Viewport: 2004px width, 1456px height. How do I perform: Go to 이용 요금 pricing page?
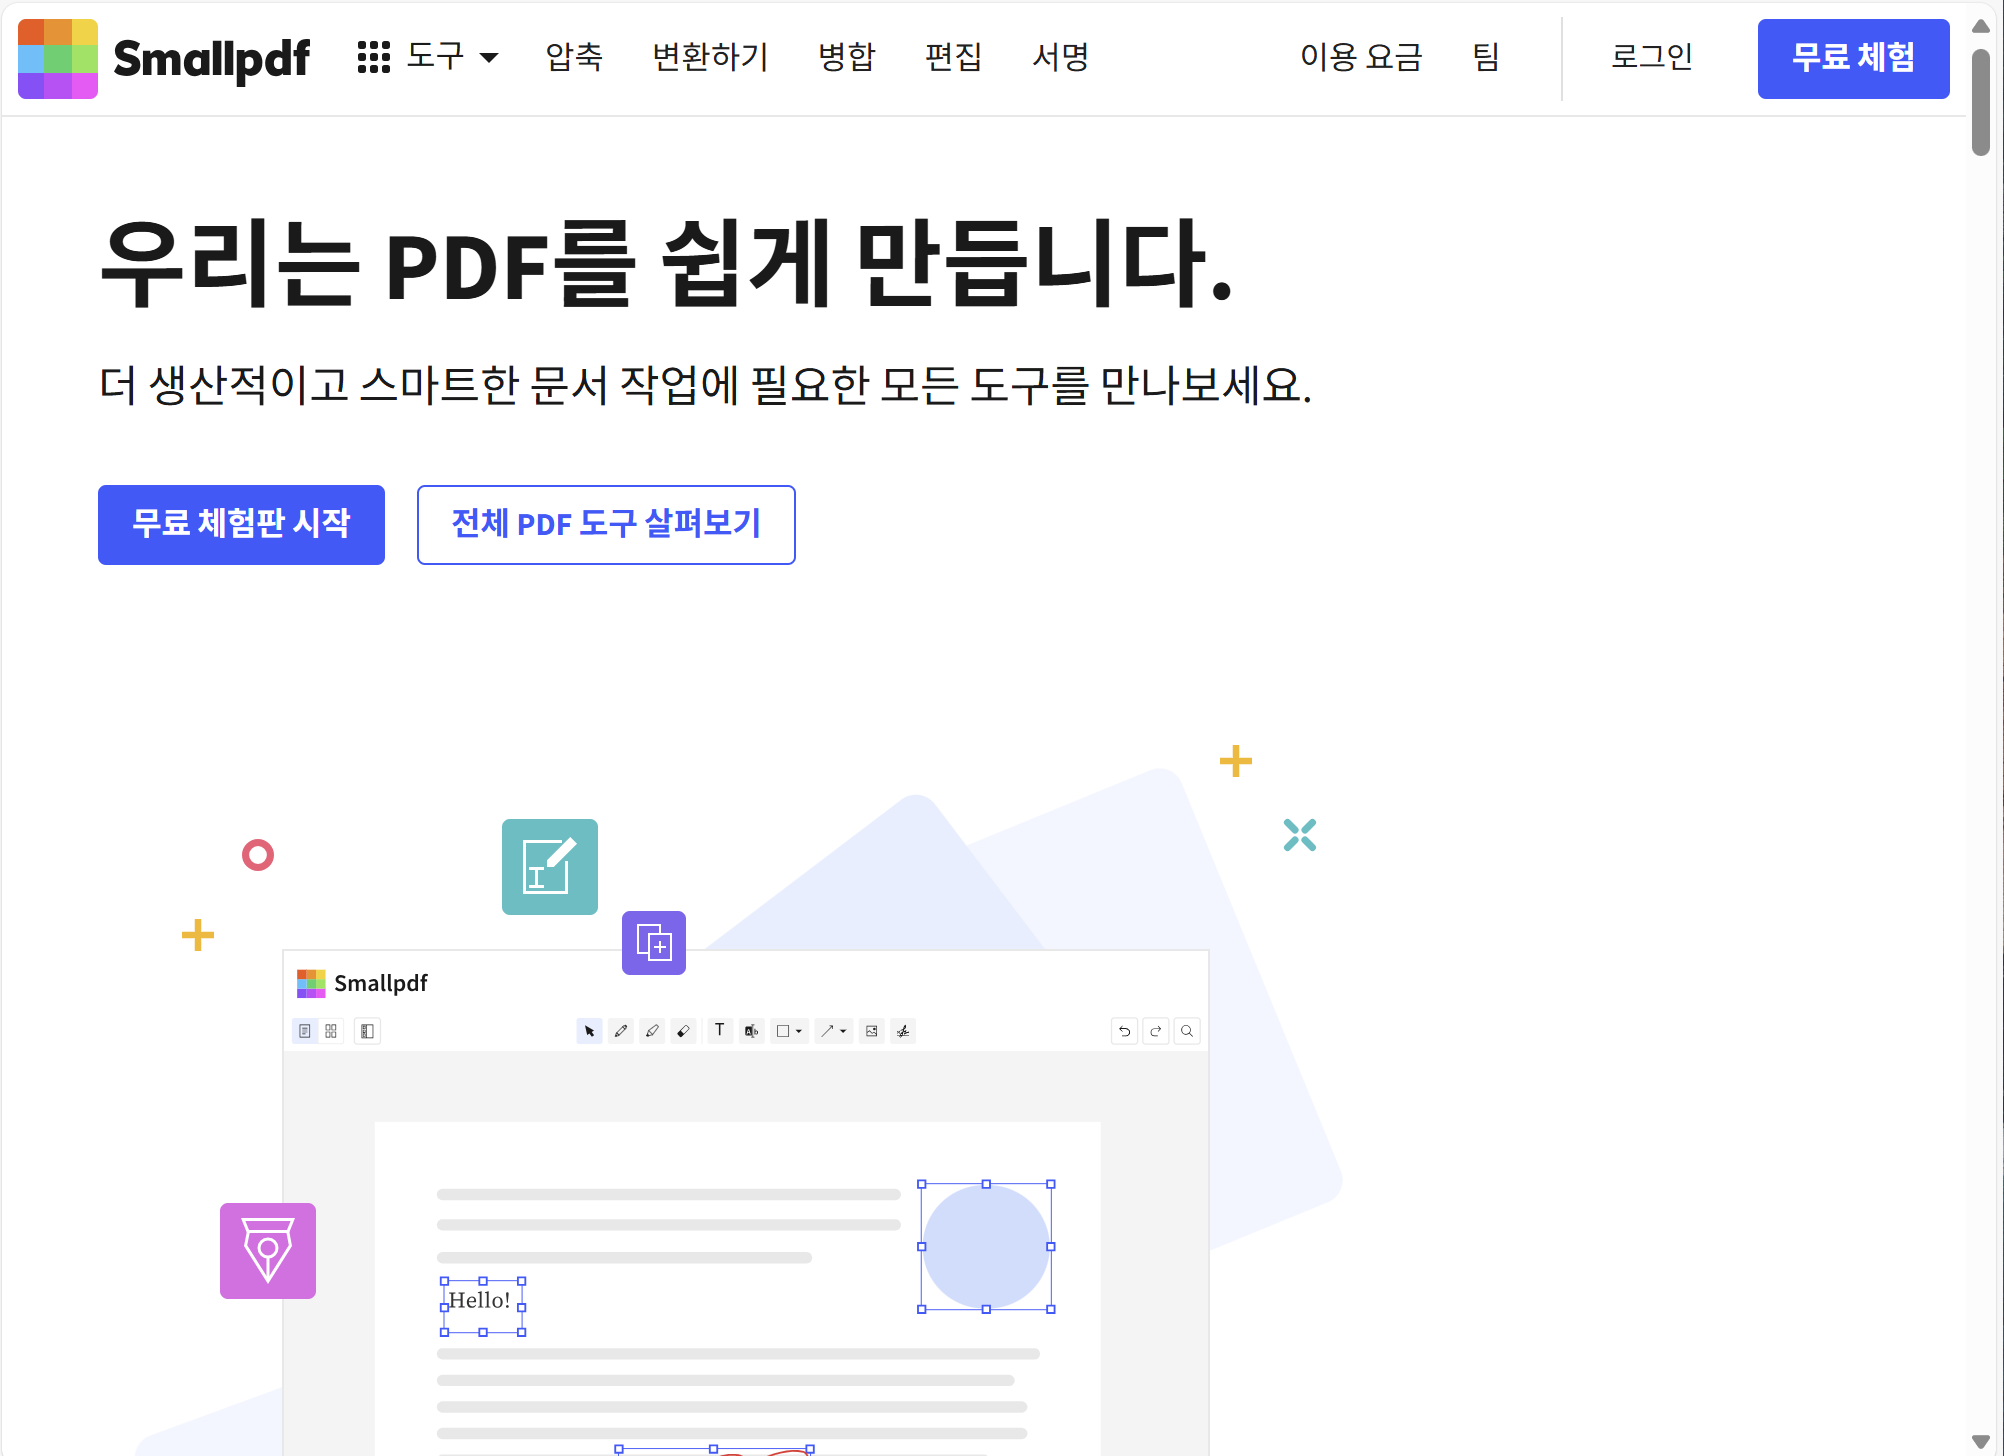[1361, 57]
